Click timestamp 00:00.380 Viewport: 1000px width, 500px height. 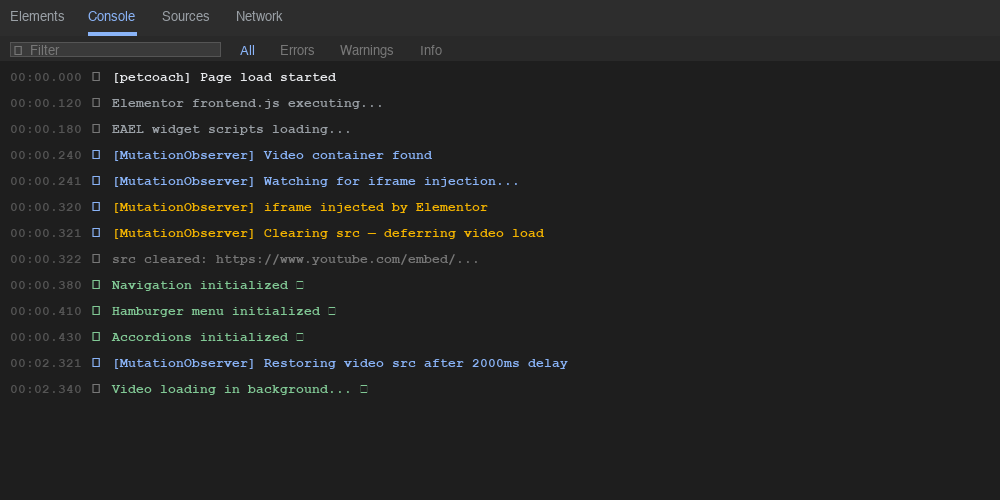(46, 286)
